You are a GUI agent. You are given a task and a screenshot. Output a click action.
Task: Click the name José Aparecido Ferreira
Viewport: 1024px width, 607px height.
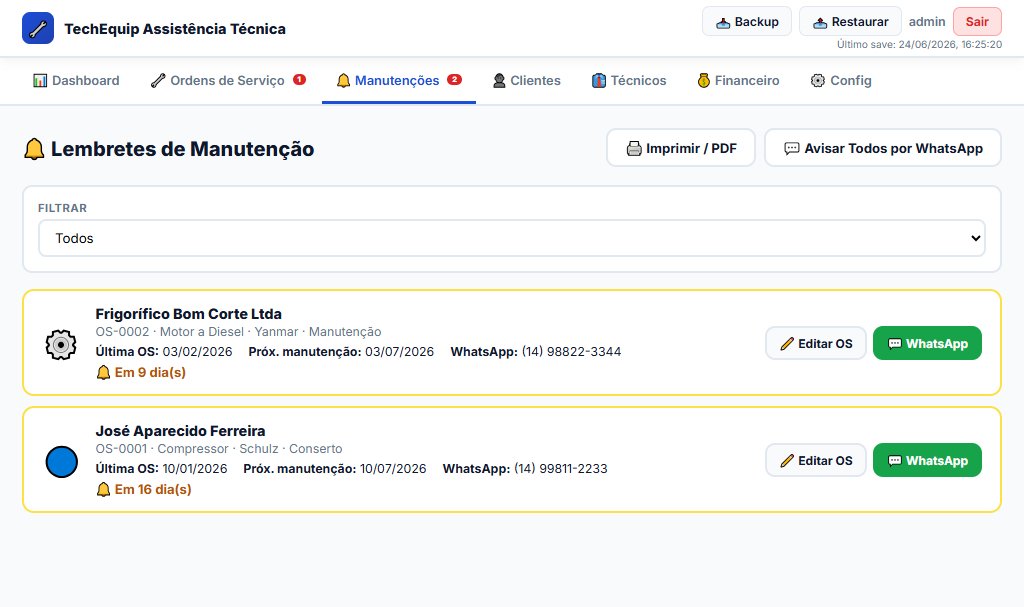coord(180,431)
